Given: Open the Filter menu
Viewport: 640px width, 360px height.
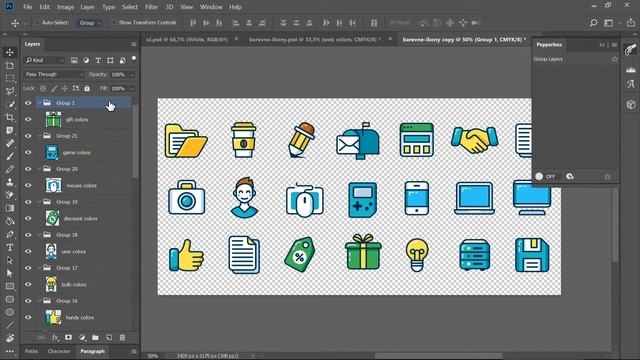Looking at the screenshot, I should click(x=151, y=7).
